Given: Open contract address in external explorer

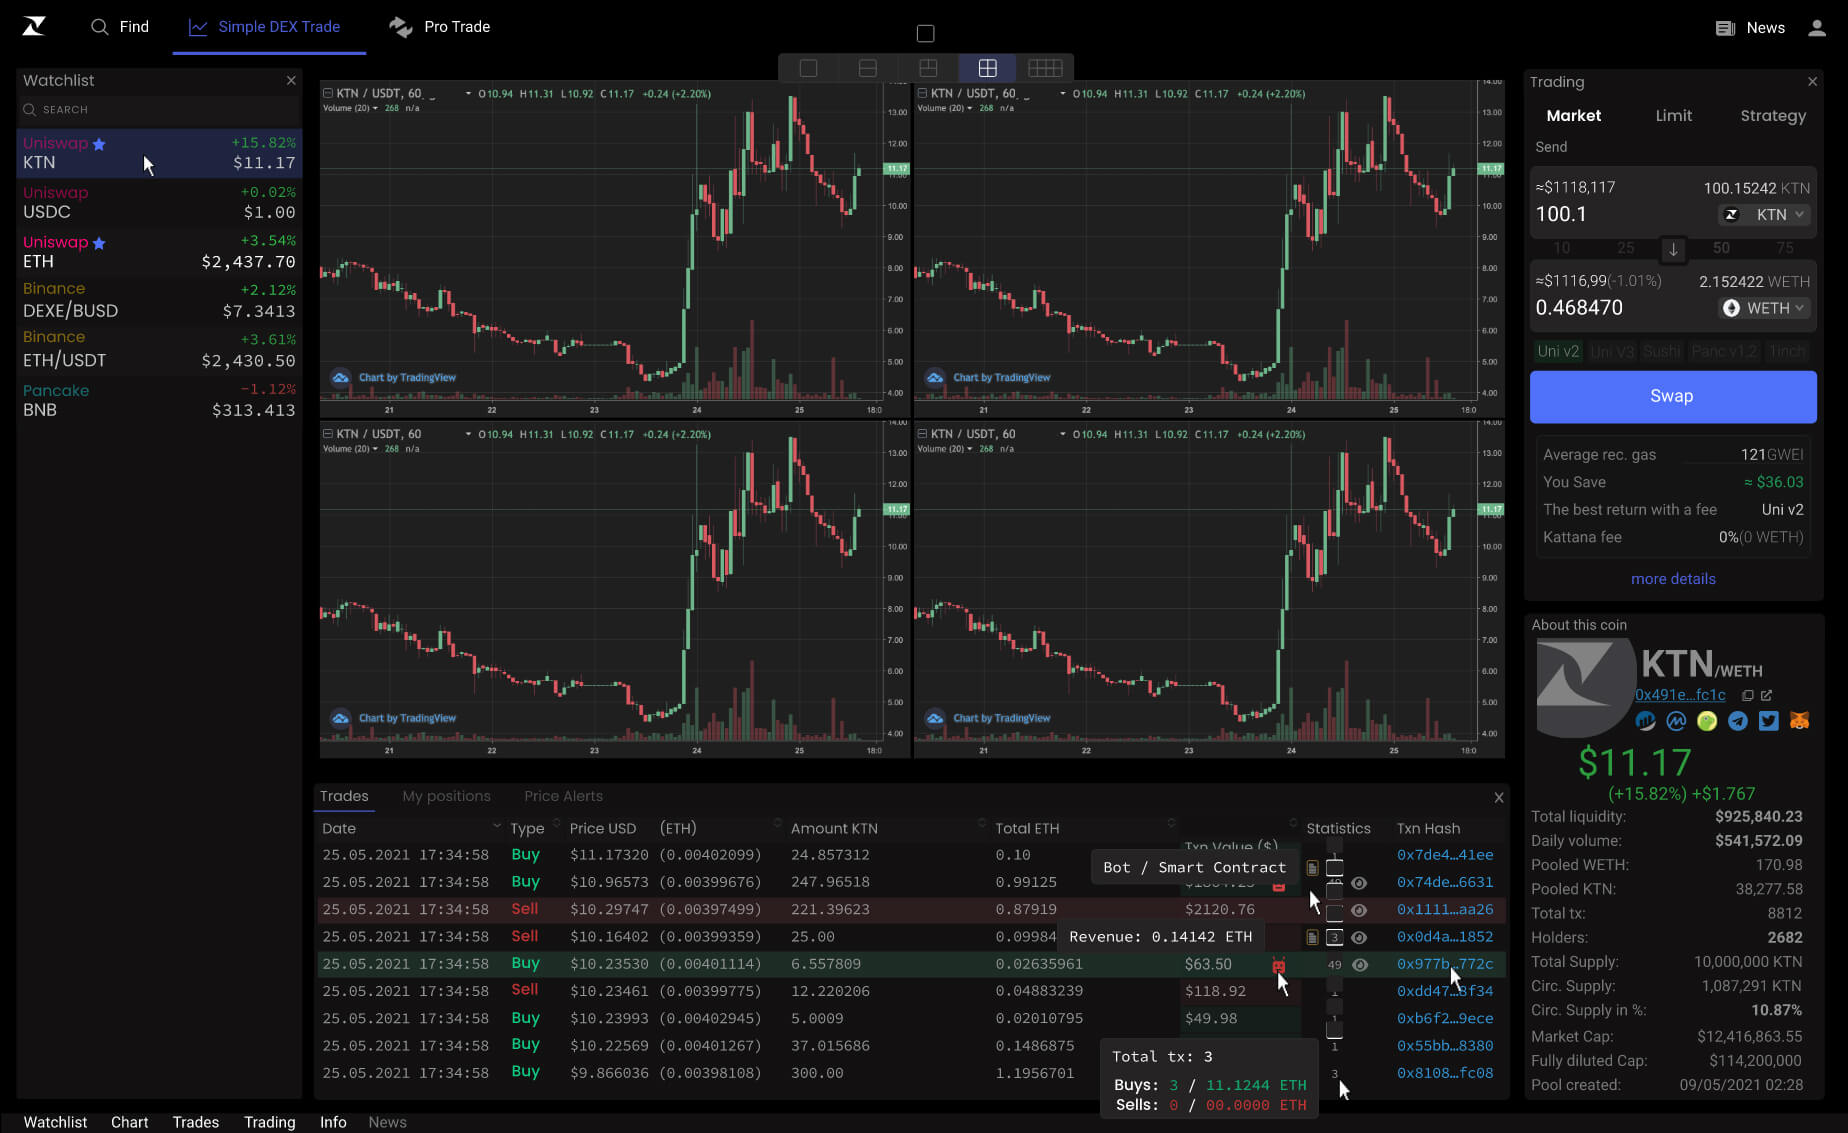Looking at the screenshot, I should click(1766, 696).
